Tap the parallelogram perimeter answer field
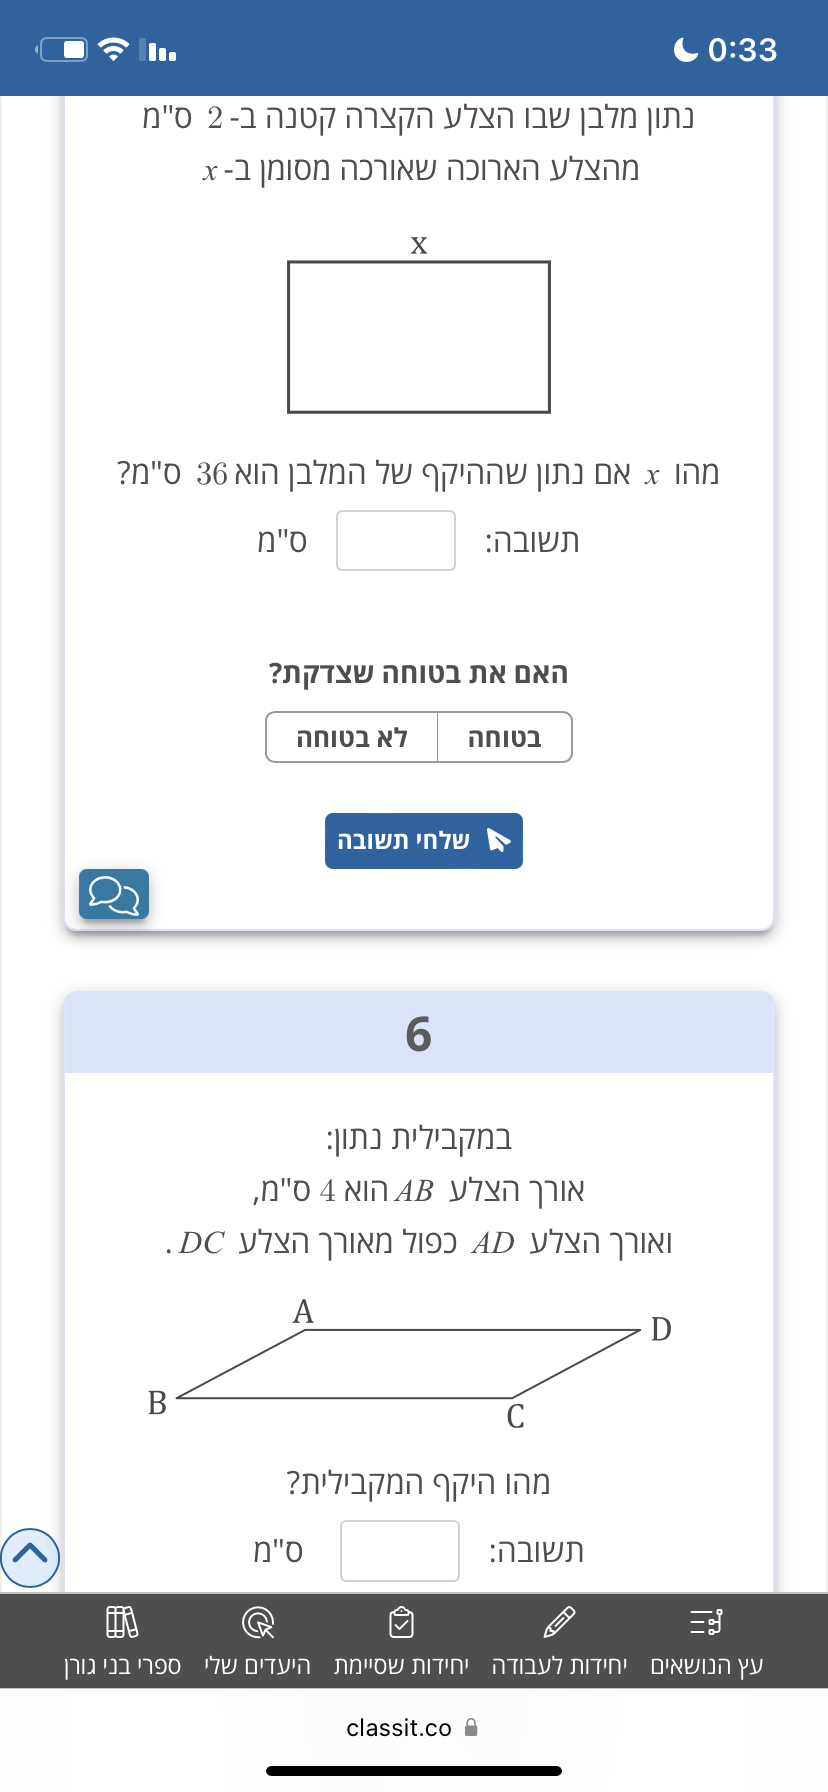 [400, 1551]
